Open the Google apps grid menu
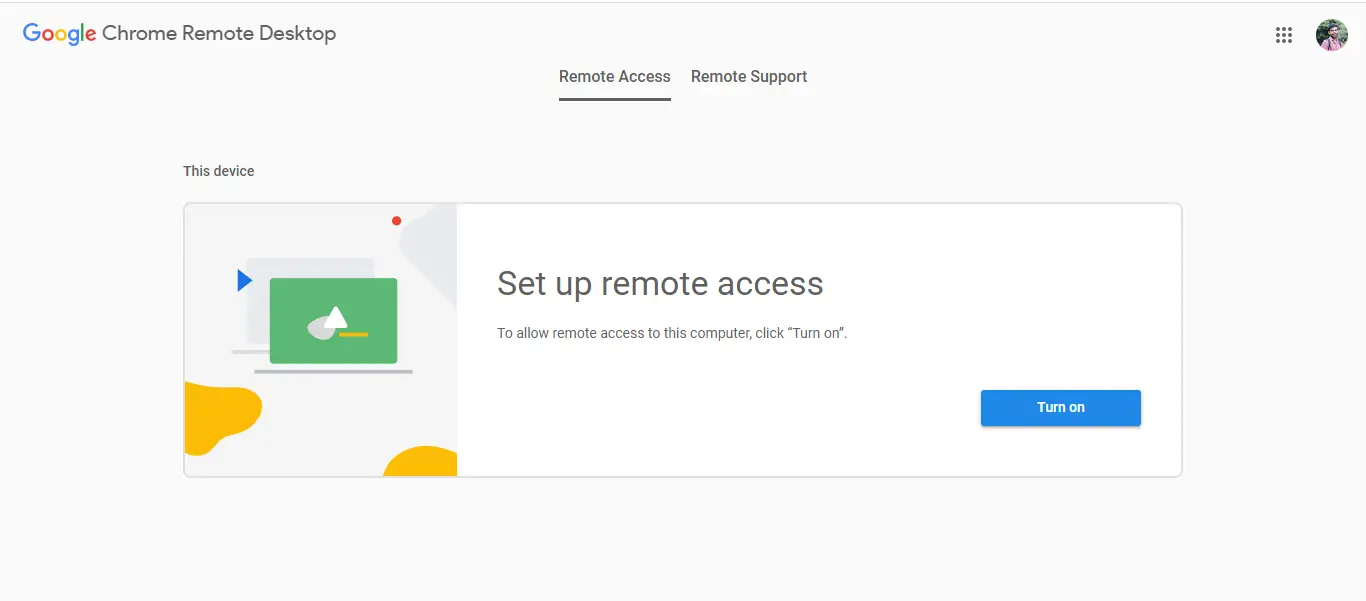1366x601 pixels. (1284, 35)
